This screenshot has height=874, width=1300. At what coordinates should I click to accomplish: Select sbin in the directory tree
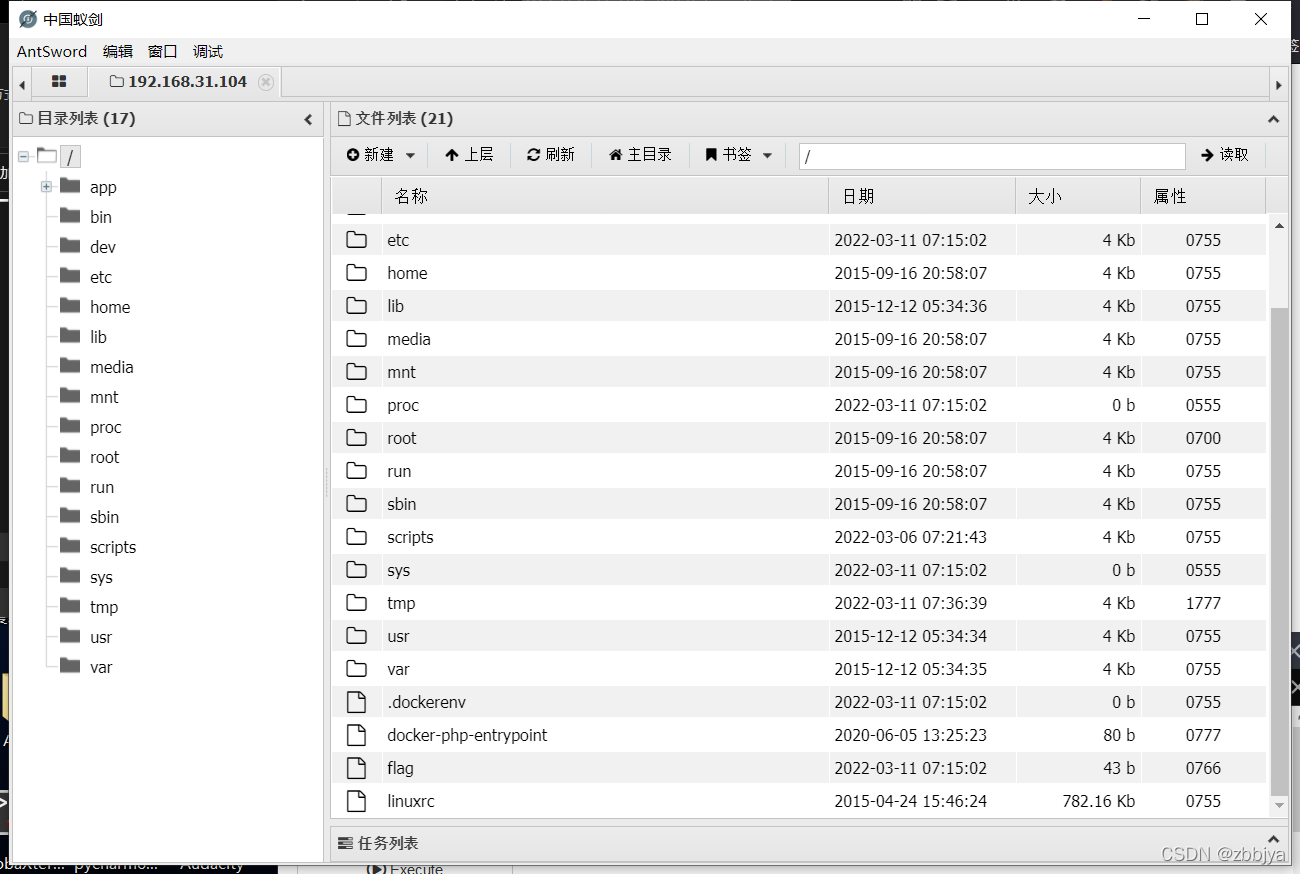(105, 517)
